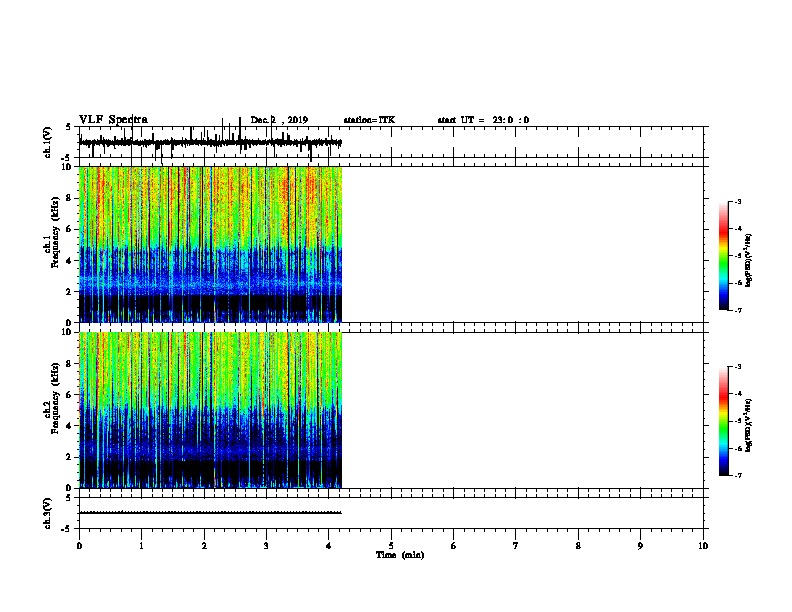This screenshot has height=612, width=792.
Task: Click the ch.2 Frequency (kHz) axis label
Action: [x=52, y=398]
